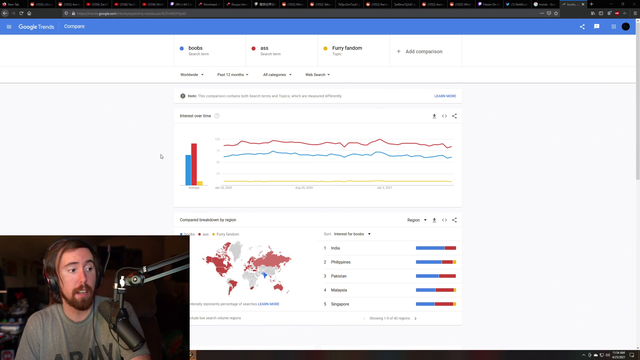Open the browser application menu
Viewport: 640px width, 360px height.
click(x=635, y=13)
